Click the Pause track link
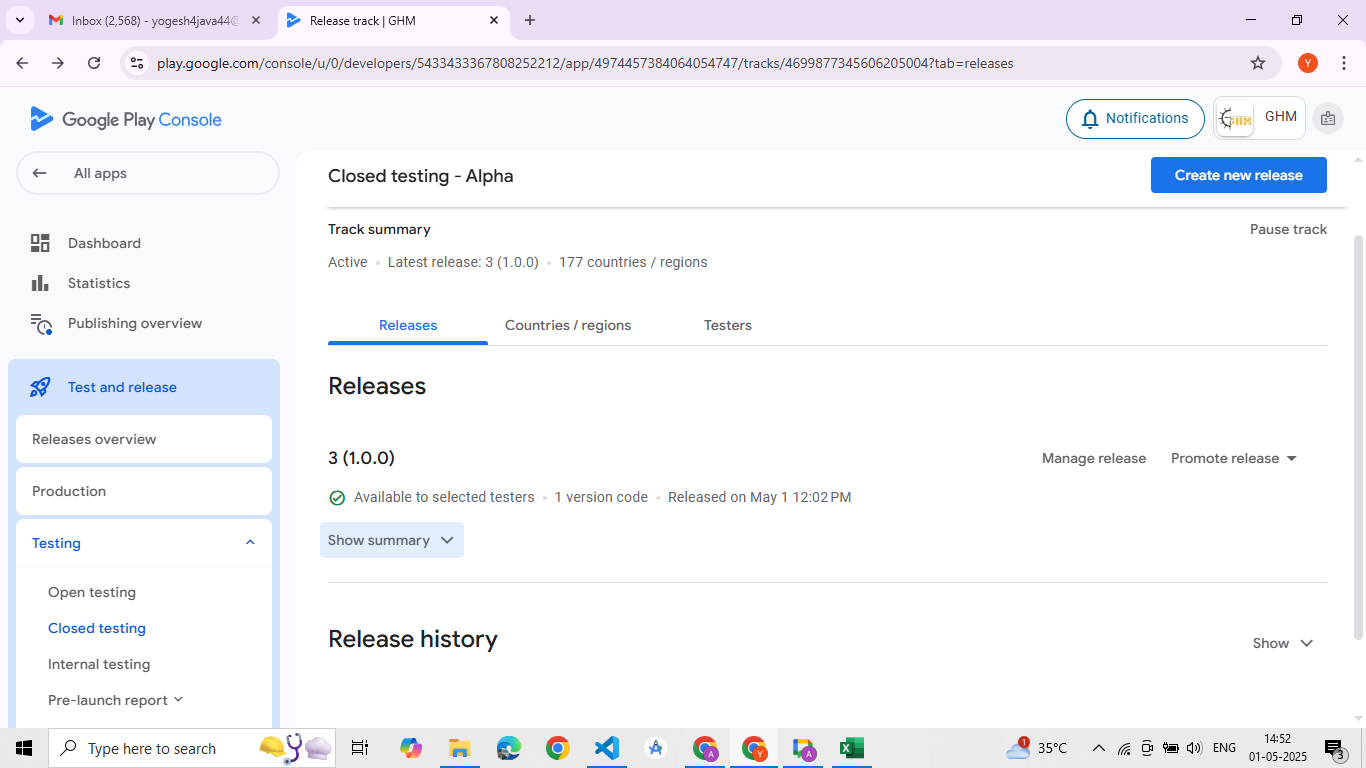Viewport: 1366px width, 768px height. (x=1288, y=229)
